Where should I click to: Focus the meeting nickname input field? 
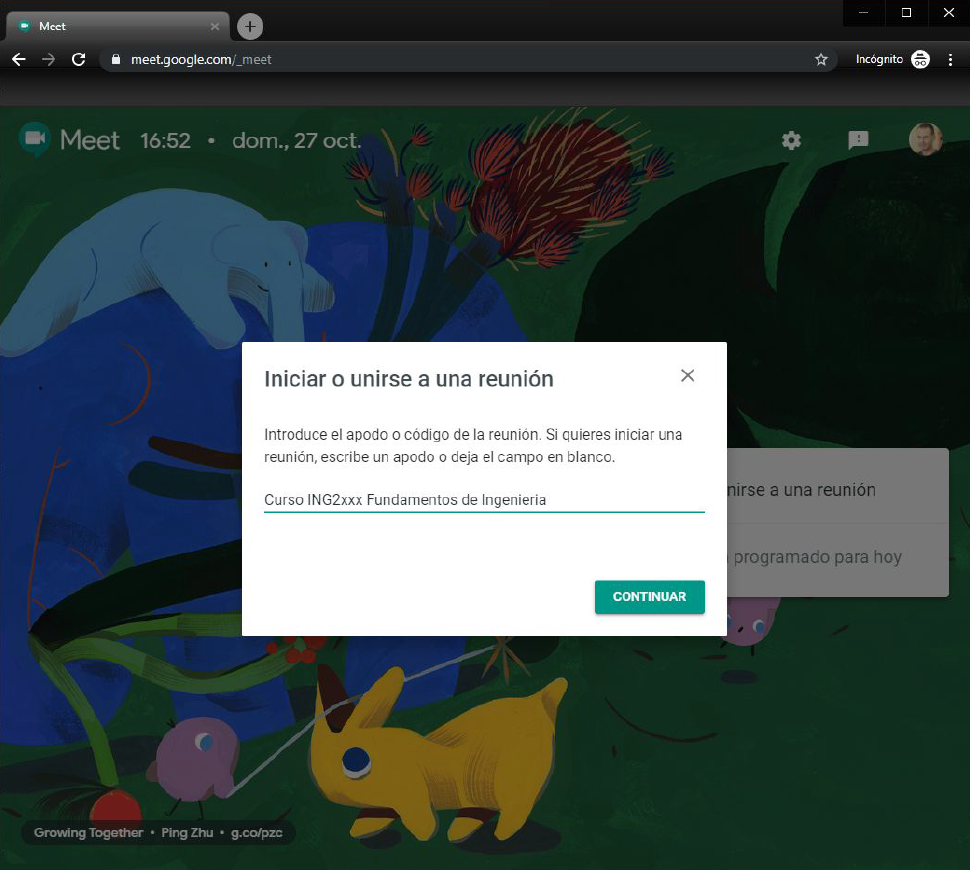pyautogui.click(x=484, y=500)
